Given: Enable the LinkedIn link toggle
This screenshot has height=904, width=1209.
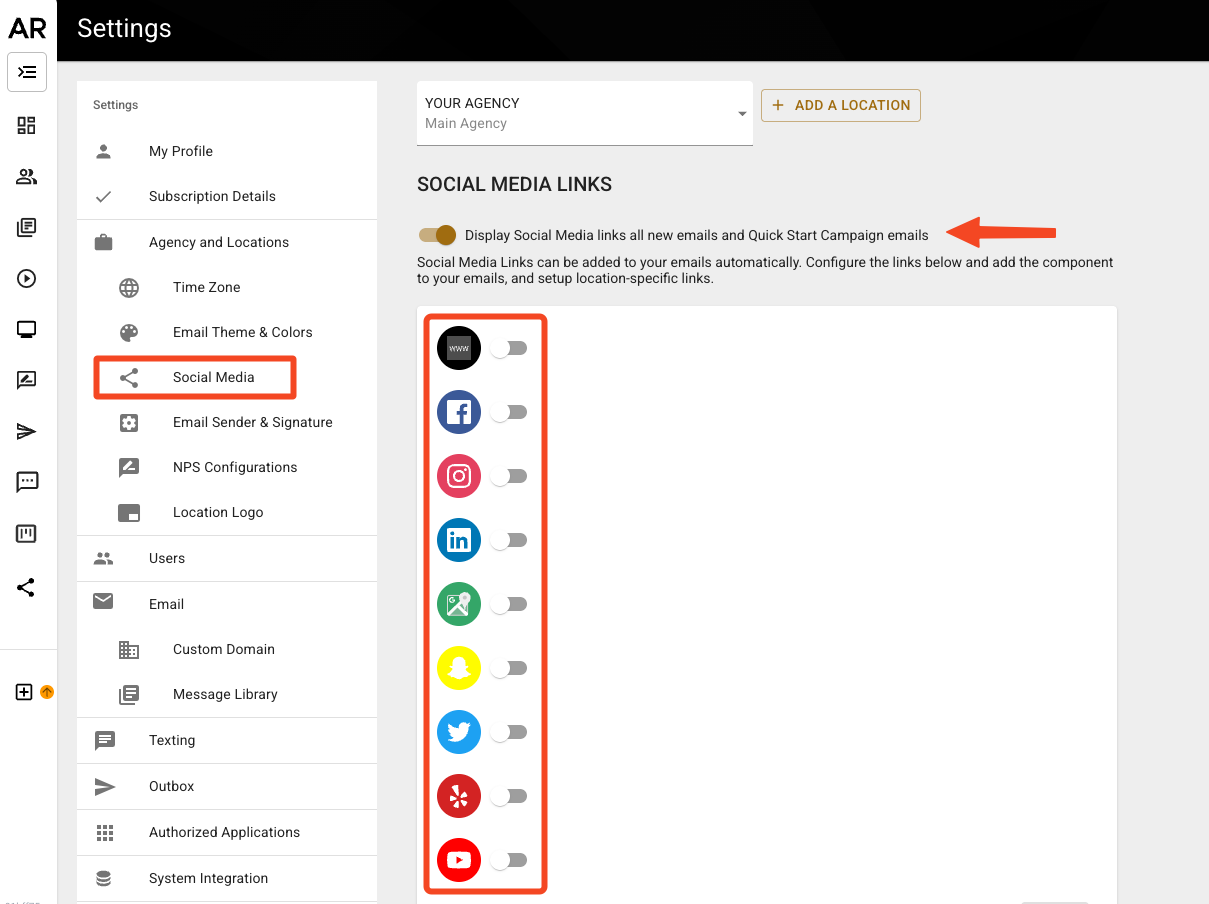Looking at the screenshot, I should pyautogui.click(x=509, y=540).
